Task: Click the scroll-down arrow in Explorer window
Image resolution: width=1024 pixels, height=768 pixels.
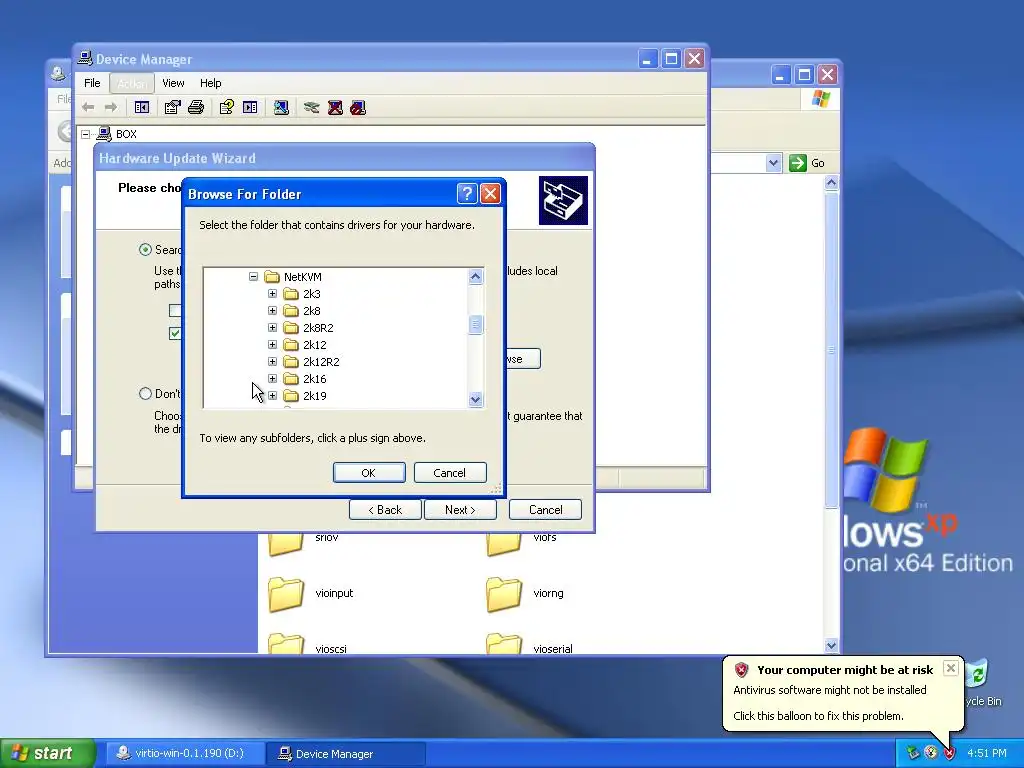Action: (831, 645)
